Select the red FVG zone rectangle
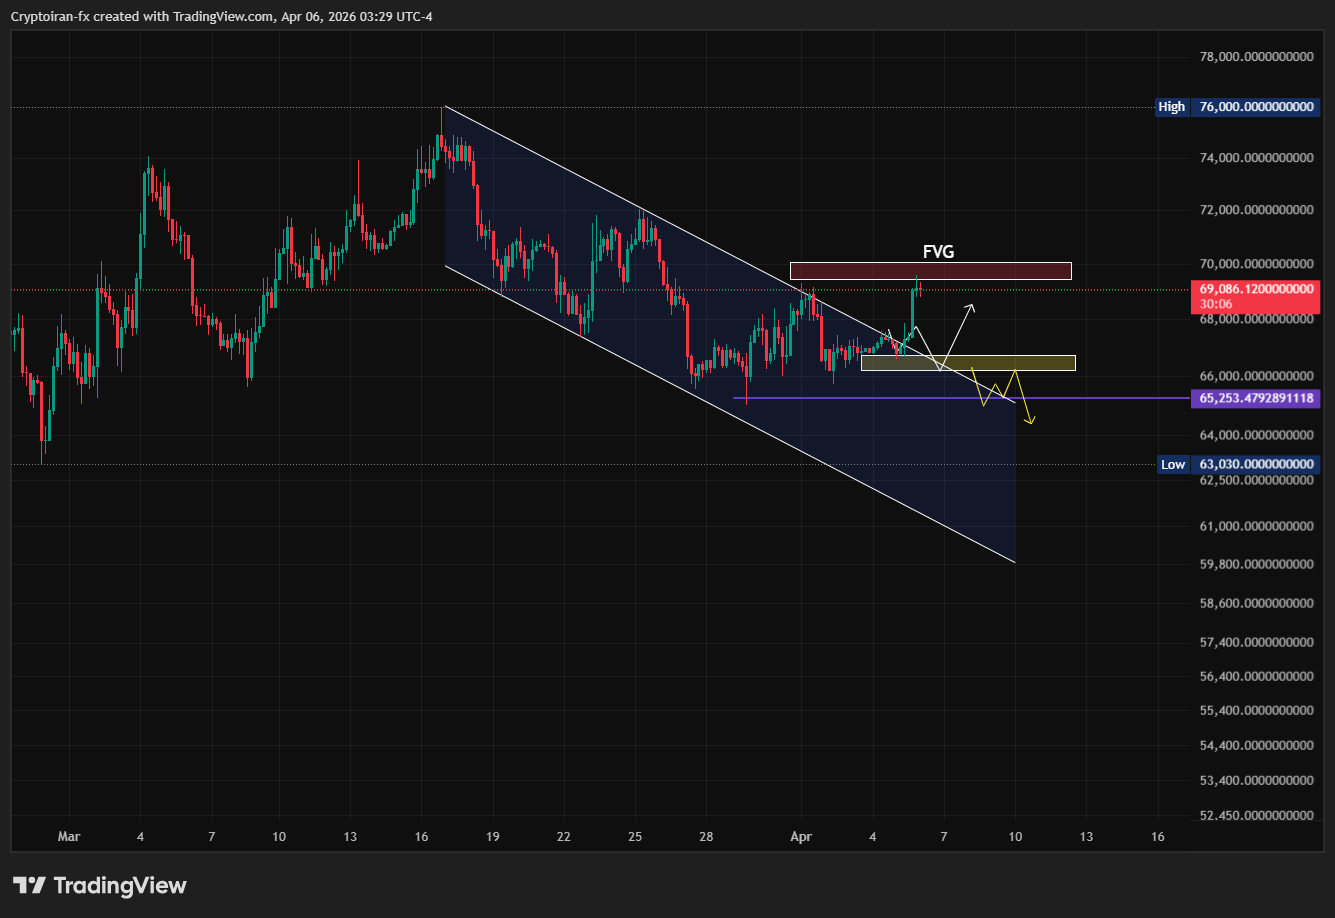The image size is (1335, 918). (x=930, y=271)
